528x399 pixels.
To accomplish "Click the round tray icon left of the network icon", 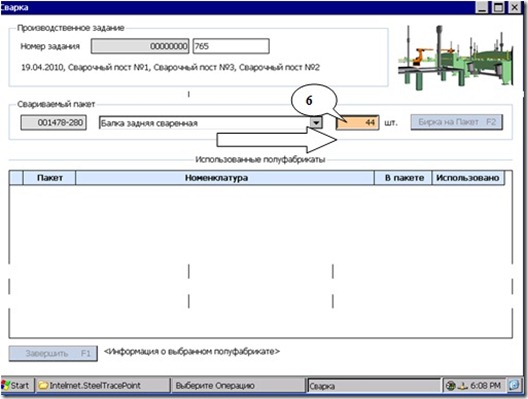I will coord(451,386).
